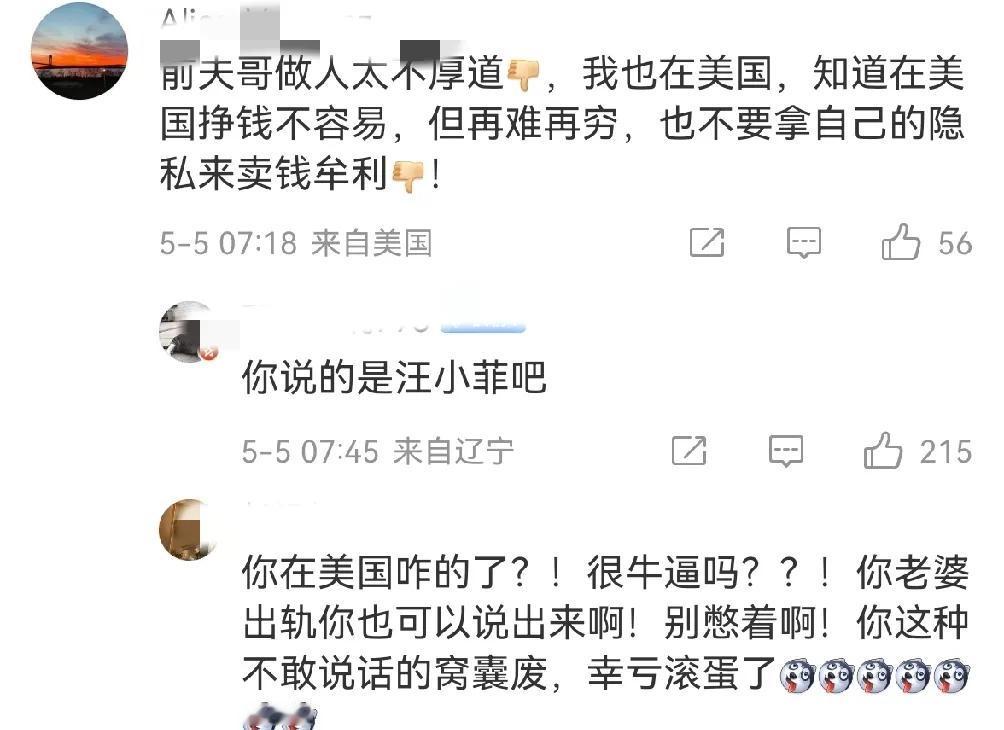1004x730 pixels.
Task: Click the timestamp 5-5 07:18 来自美国
Action: pyautogui.click(x=296, y=243)
